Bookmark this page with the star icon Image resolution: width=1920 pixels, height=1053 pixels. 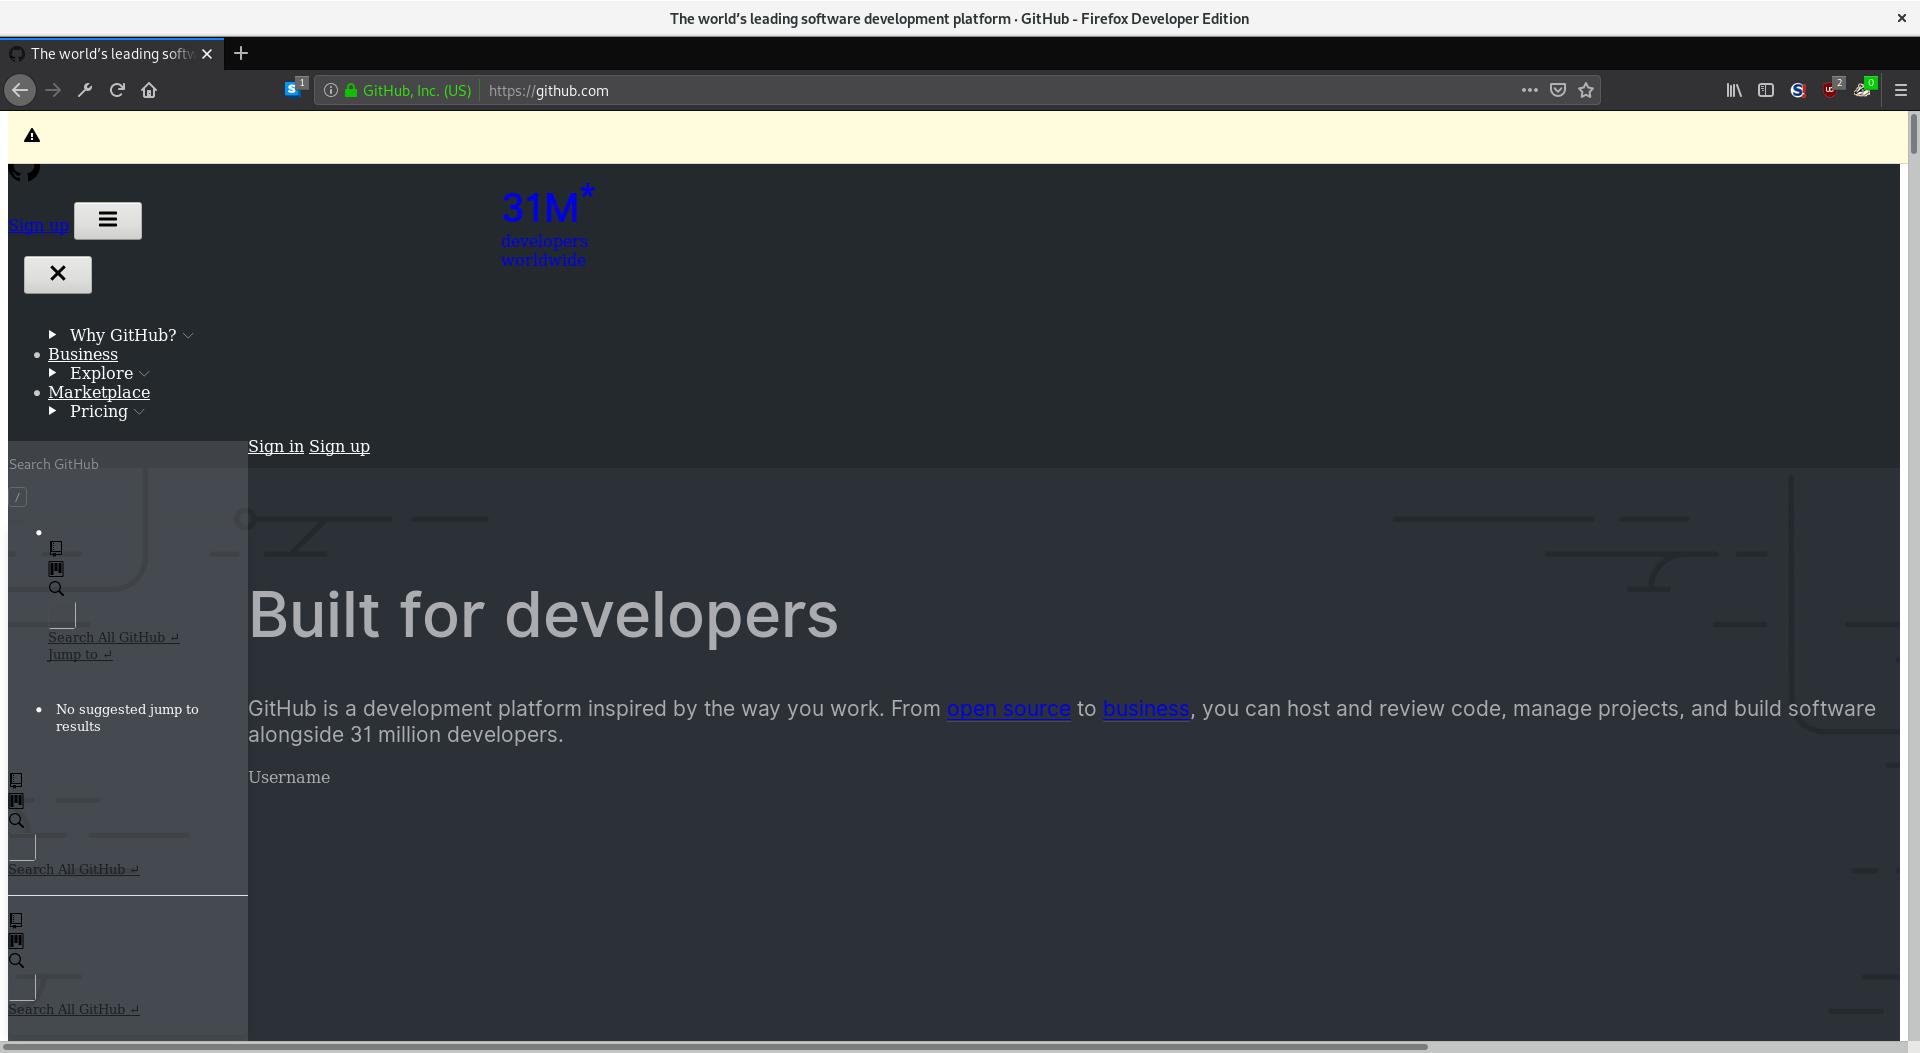[x=1586, y=90]
